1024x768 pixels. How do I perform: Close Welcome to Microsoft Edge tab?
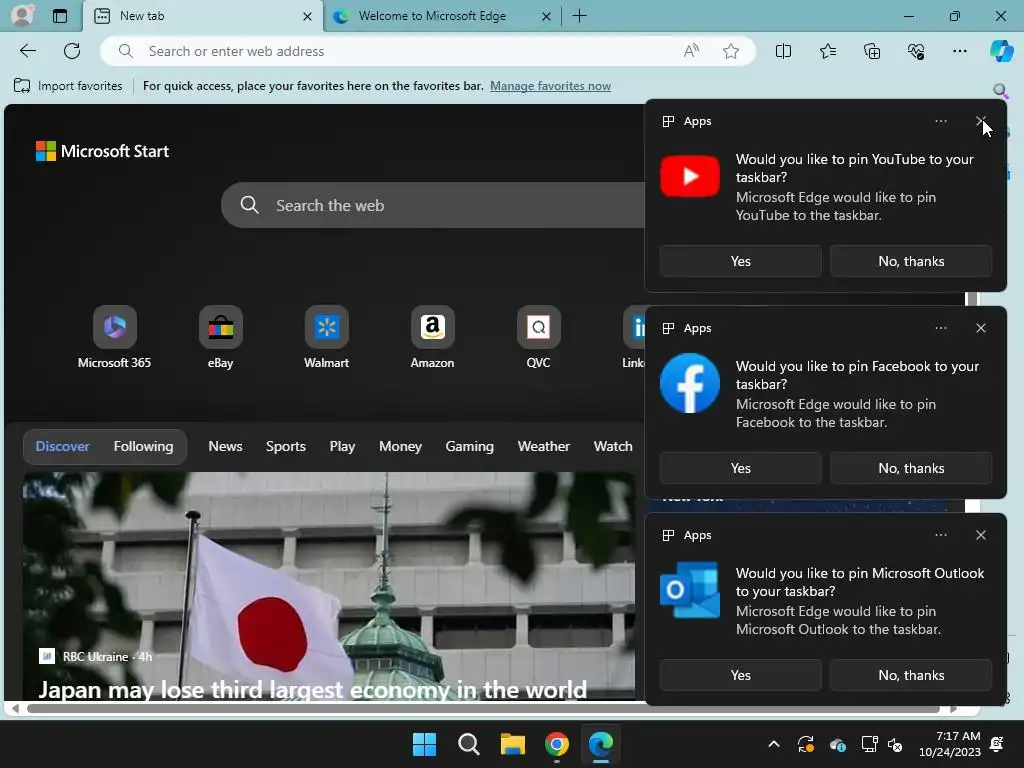click(546, 16)
